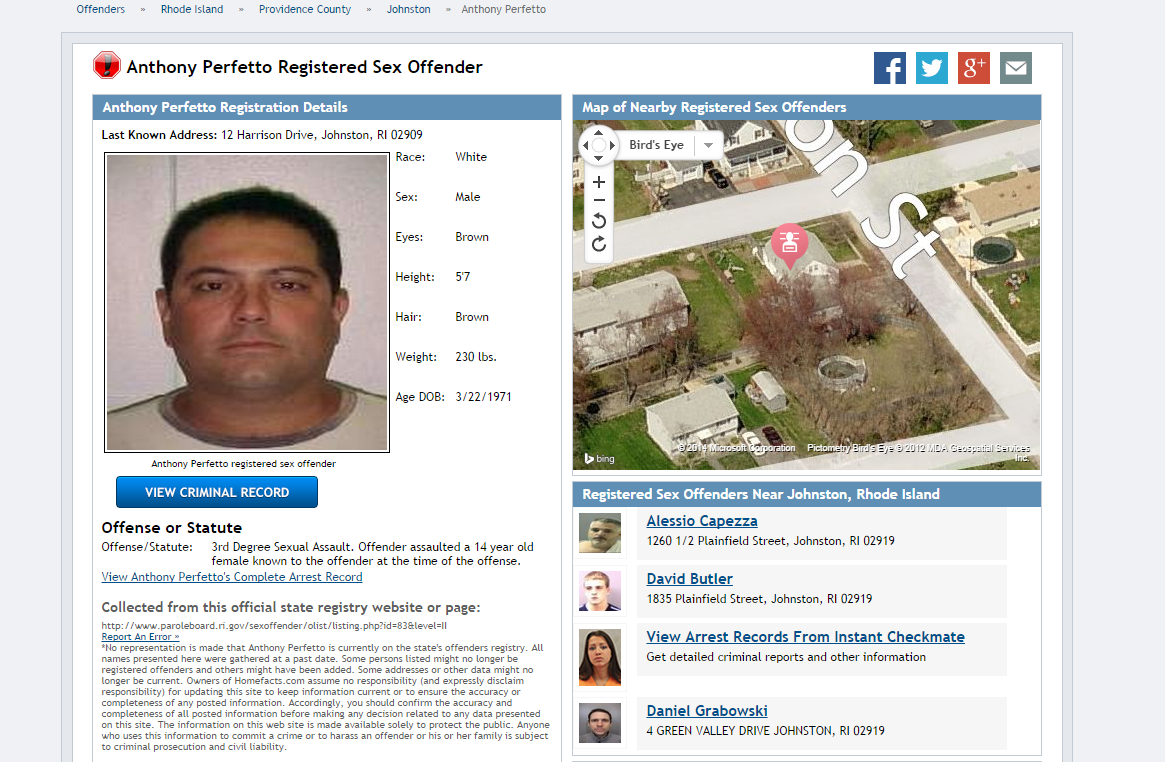Email this page using envelope icon
The width and height of the screenshot is (1165, 762).
point(1016,68)
